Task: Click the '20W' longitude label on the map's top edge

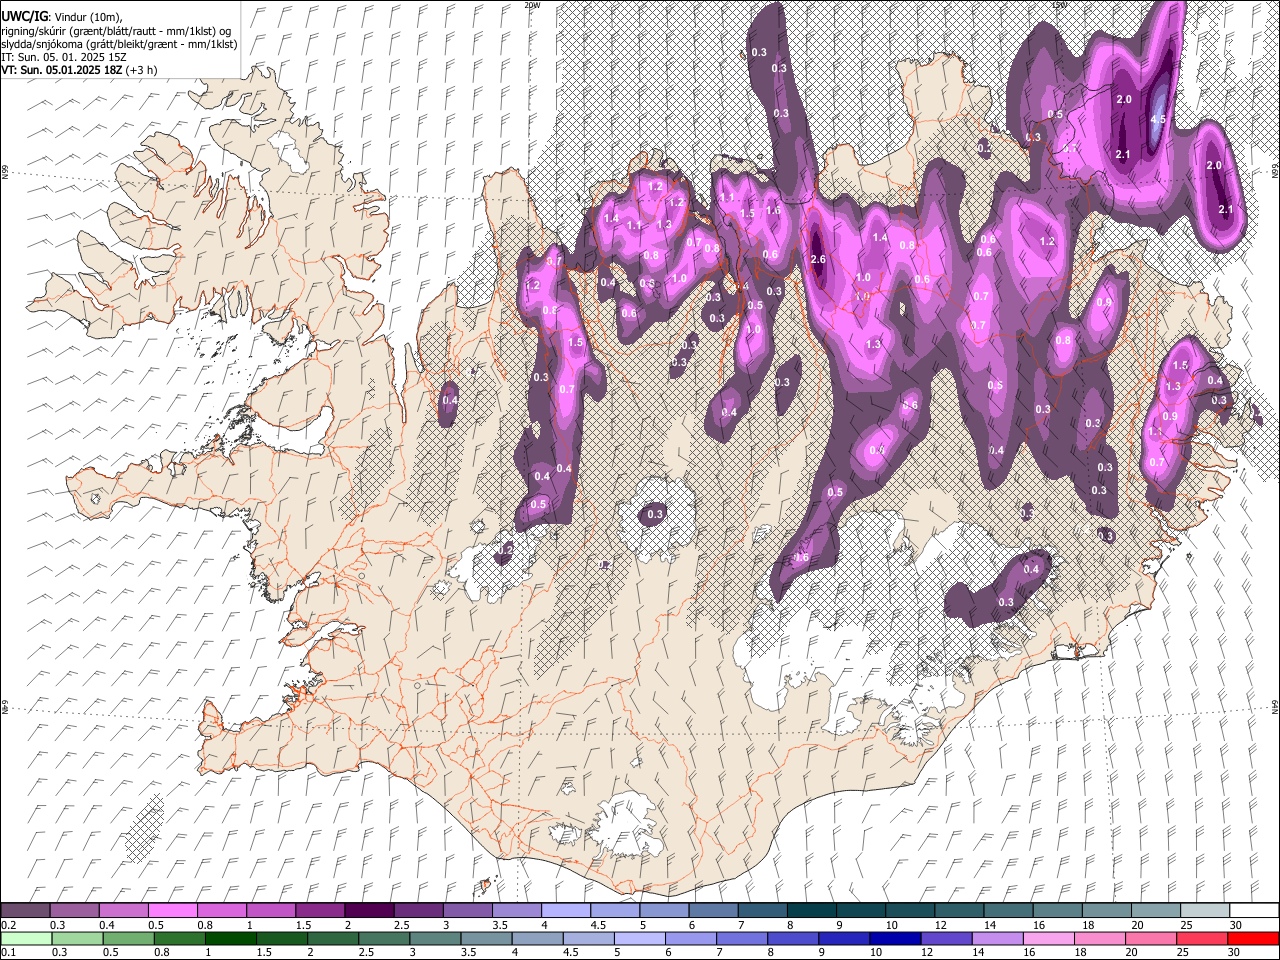Action: click(531, 4)
